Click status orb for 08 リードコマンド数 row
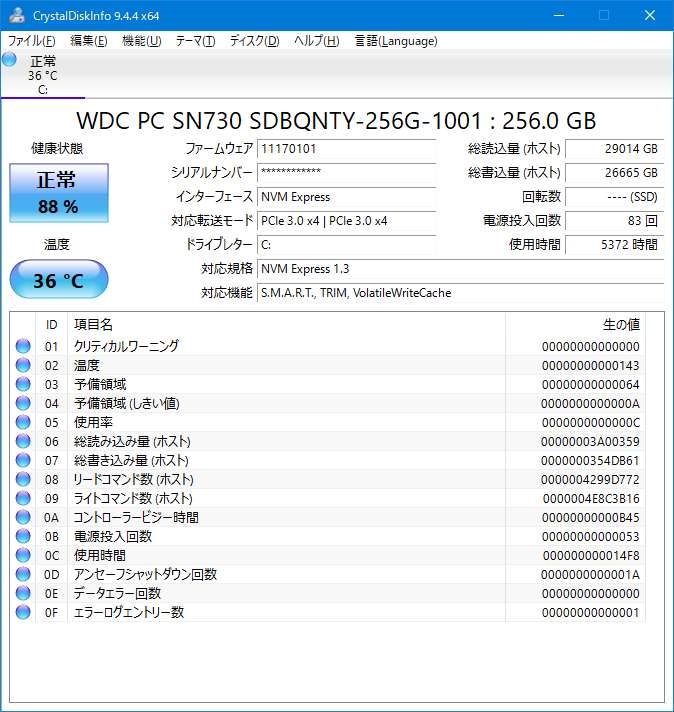674x712 pixels. (23, 479)
